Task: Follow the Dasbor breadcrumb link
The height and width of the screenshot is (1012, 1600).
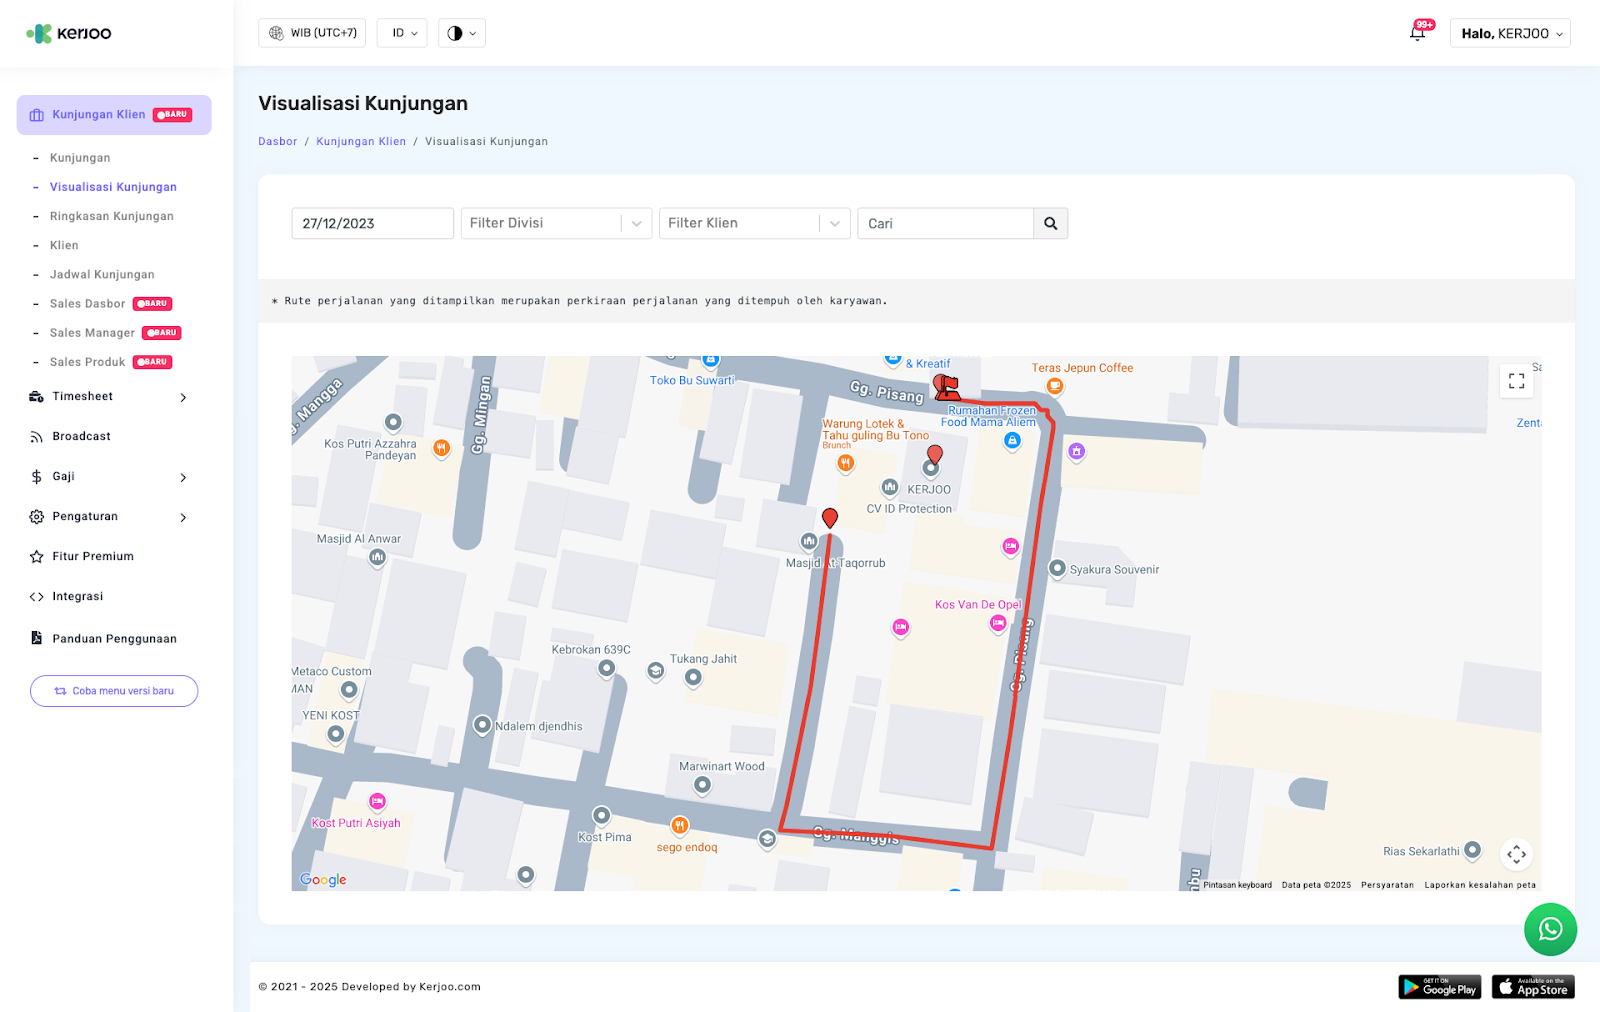Action: 278,142
